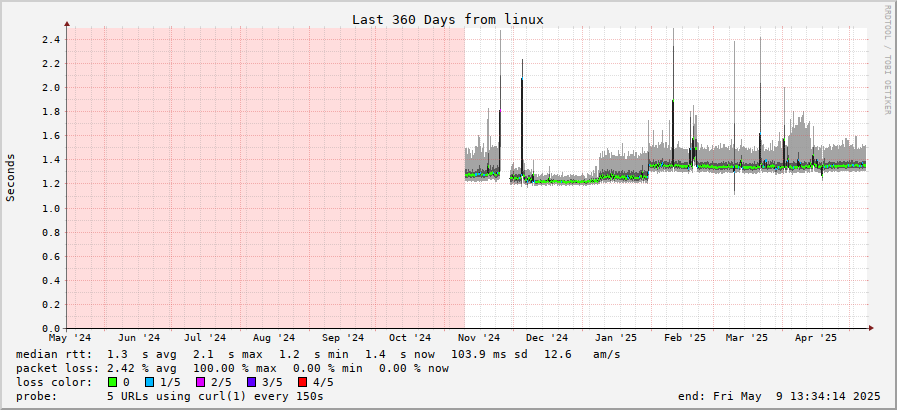The image size is (897, 410).
Task: Click the 'probe:' legend label
Action: (37, 396)
